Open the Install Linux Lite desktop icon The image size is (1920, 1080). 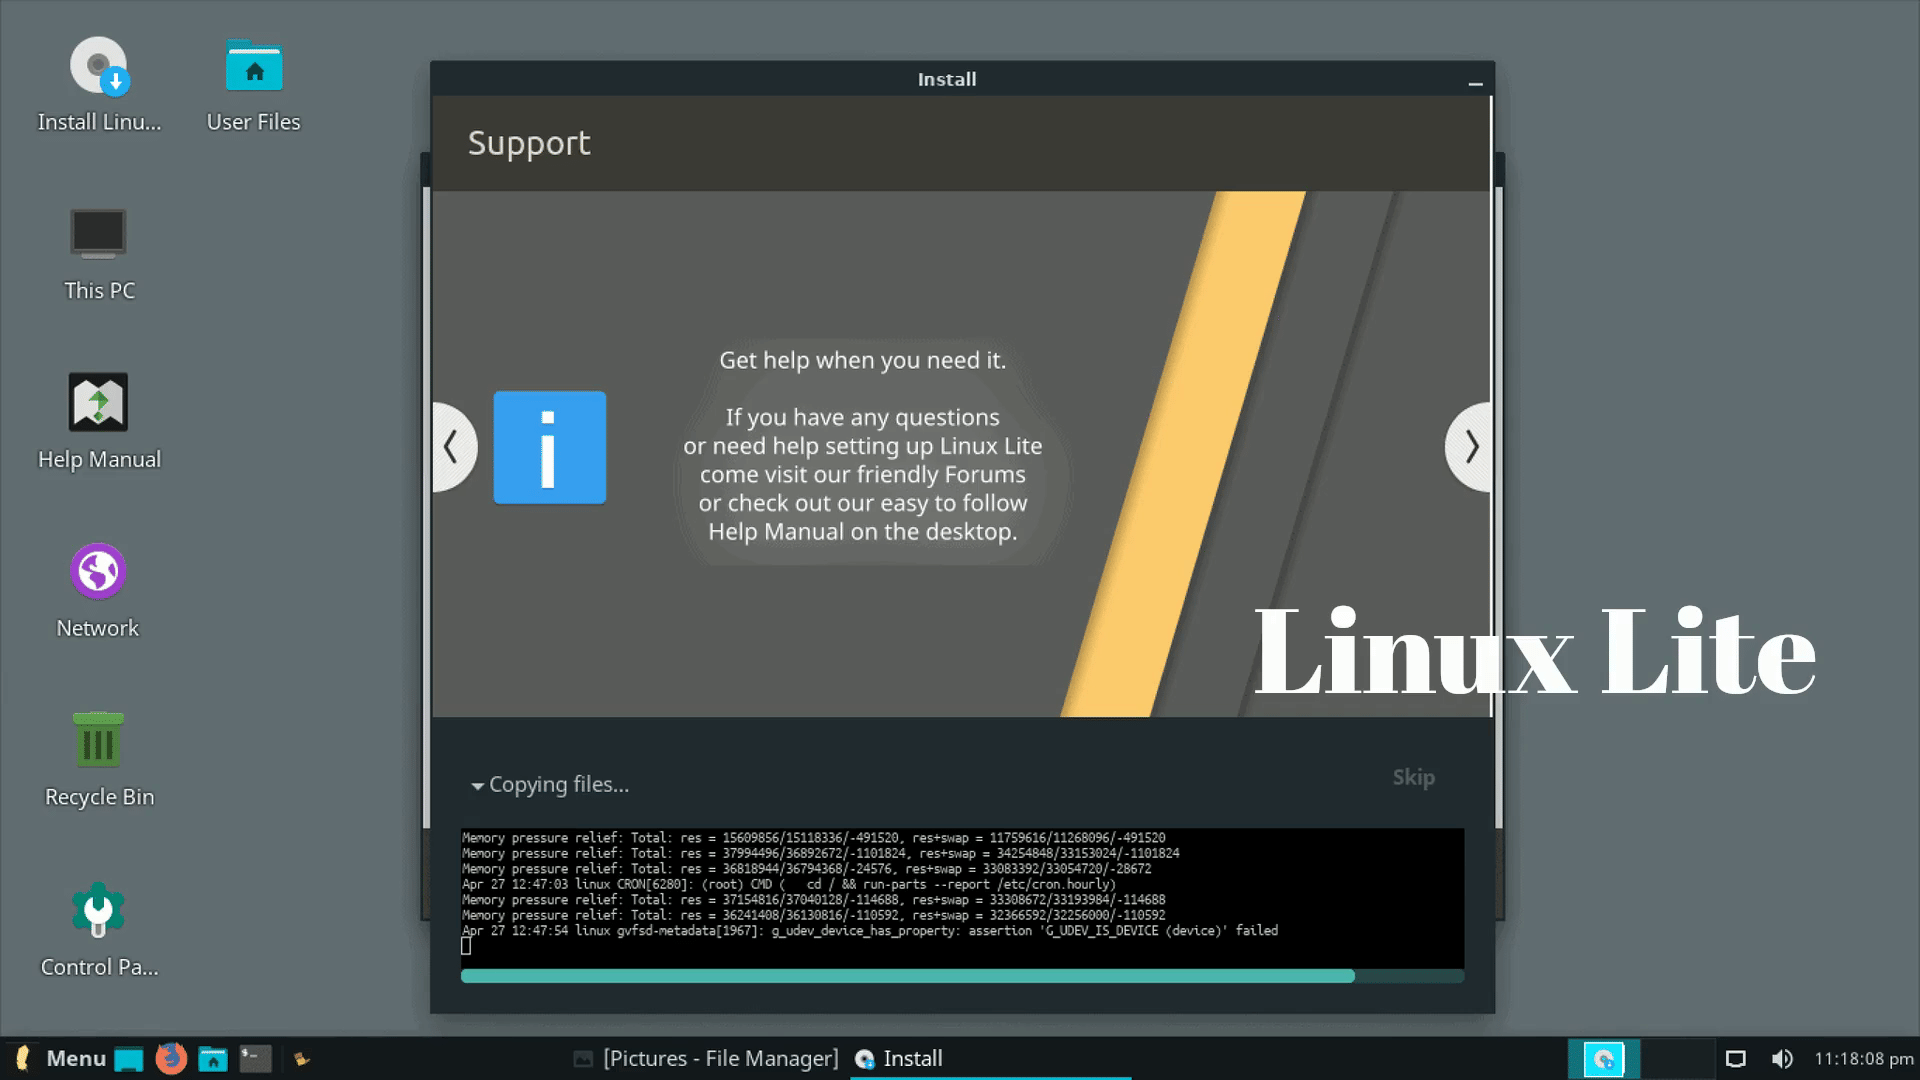tap(98, 70)
